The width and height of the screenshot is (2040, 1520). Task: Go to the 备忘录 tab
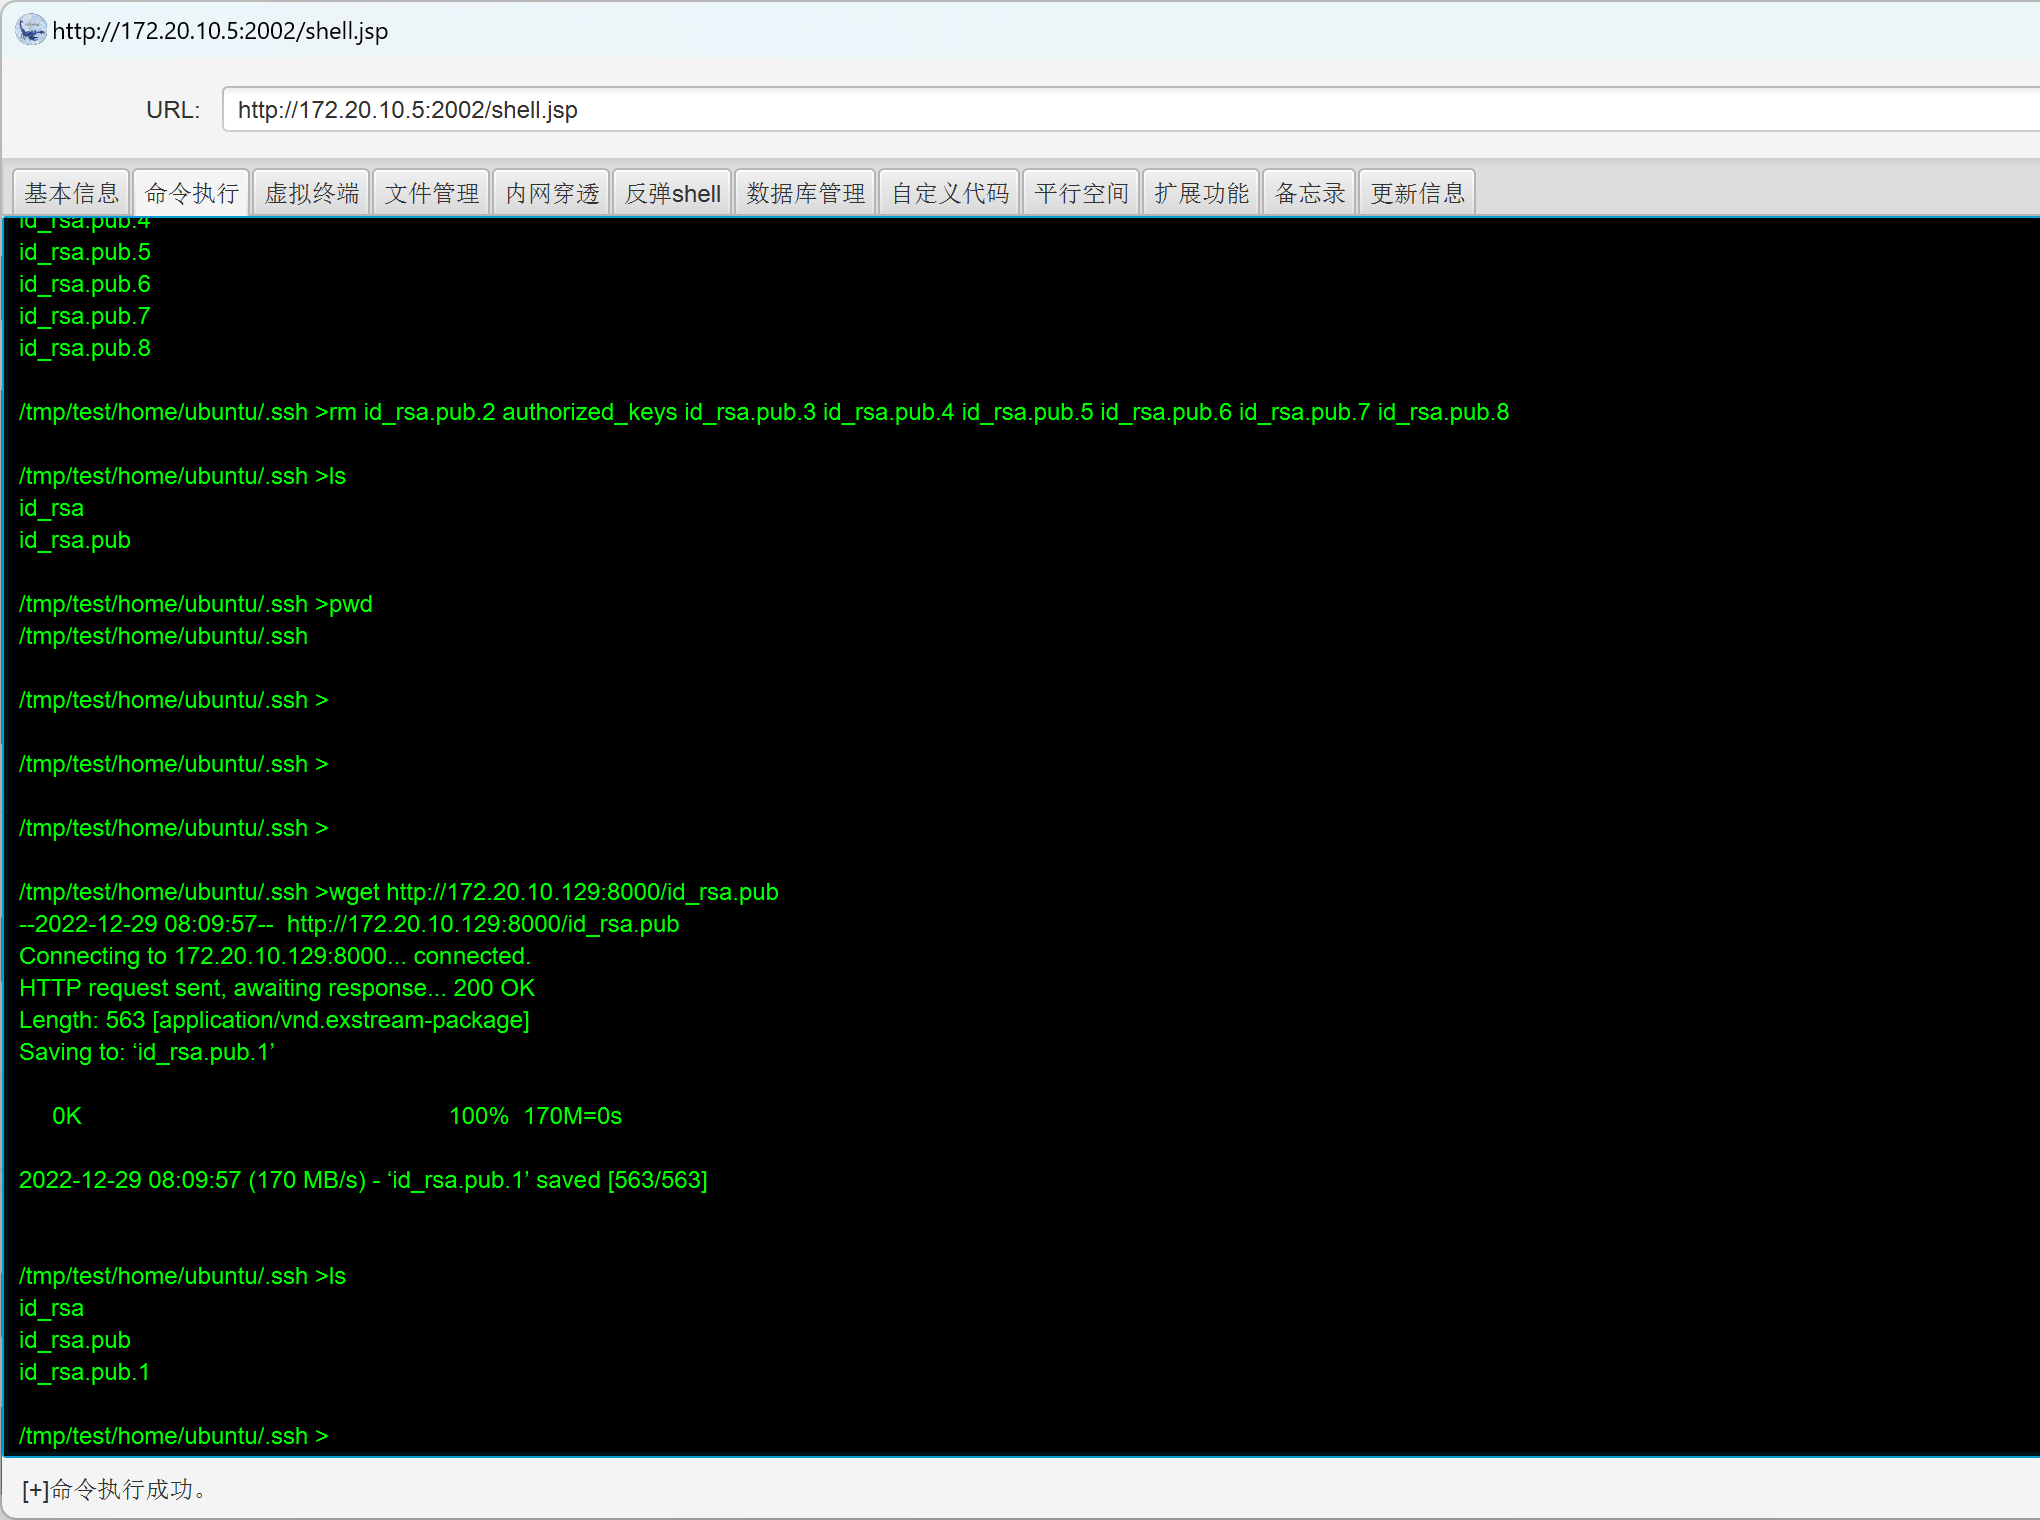(x=1310, y=193)
